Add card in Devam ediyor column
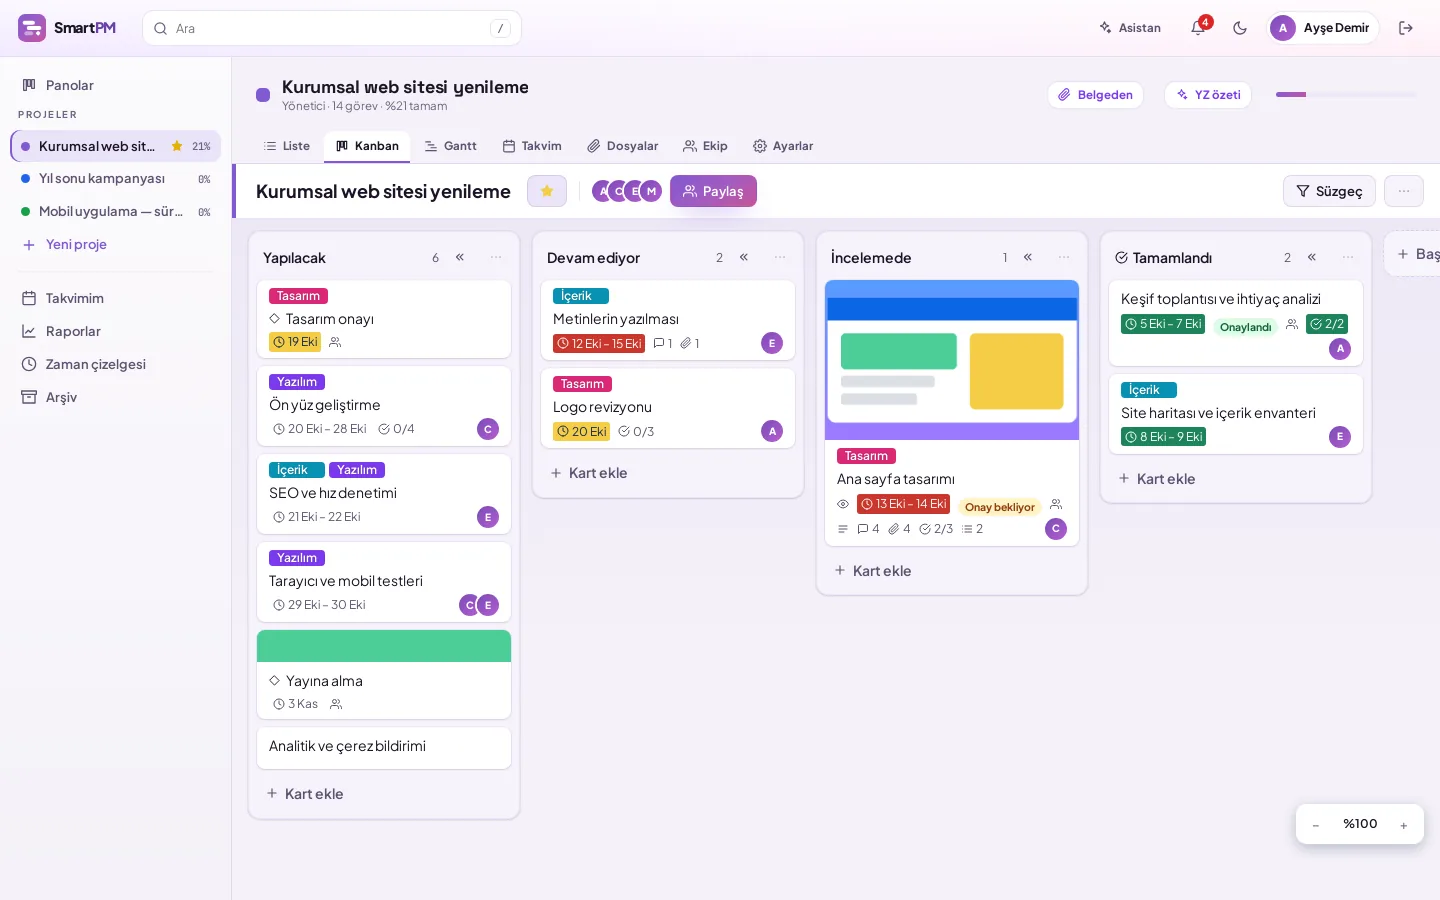The image size is (1440, 900). [x=668, y=473]
